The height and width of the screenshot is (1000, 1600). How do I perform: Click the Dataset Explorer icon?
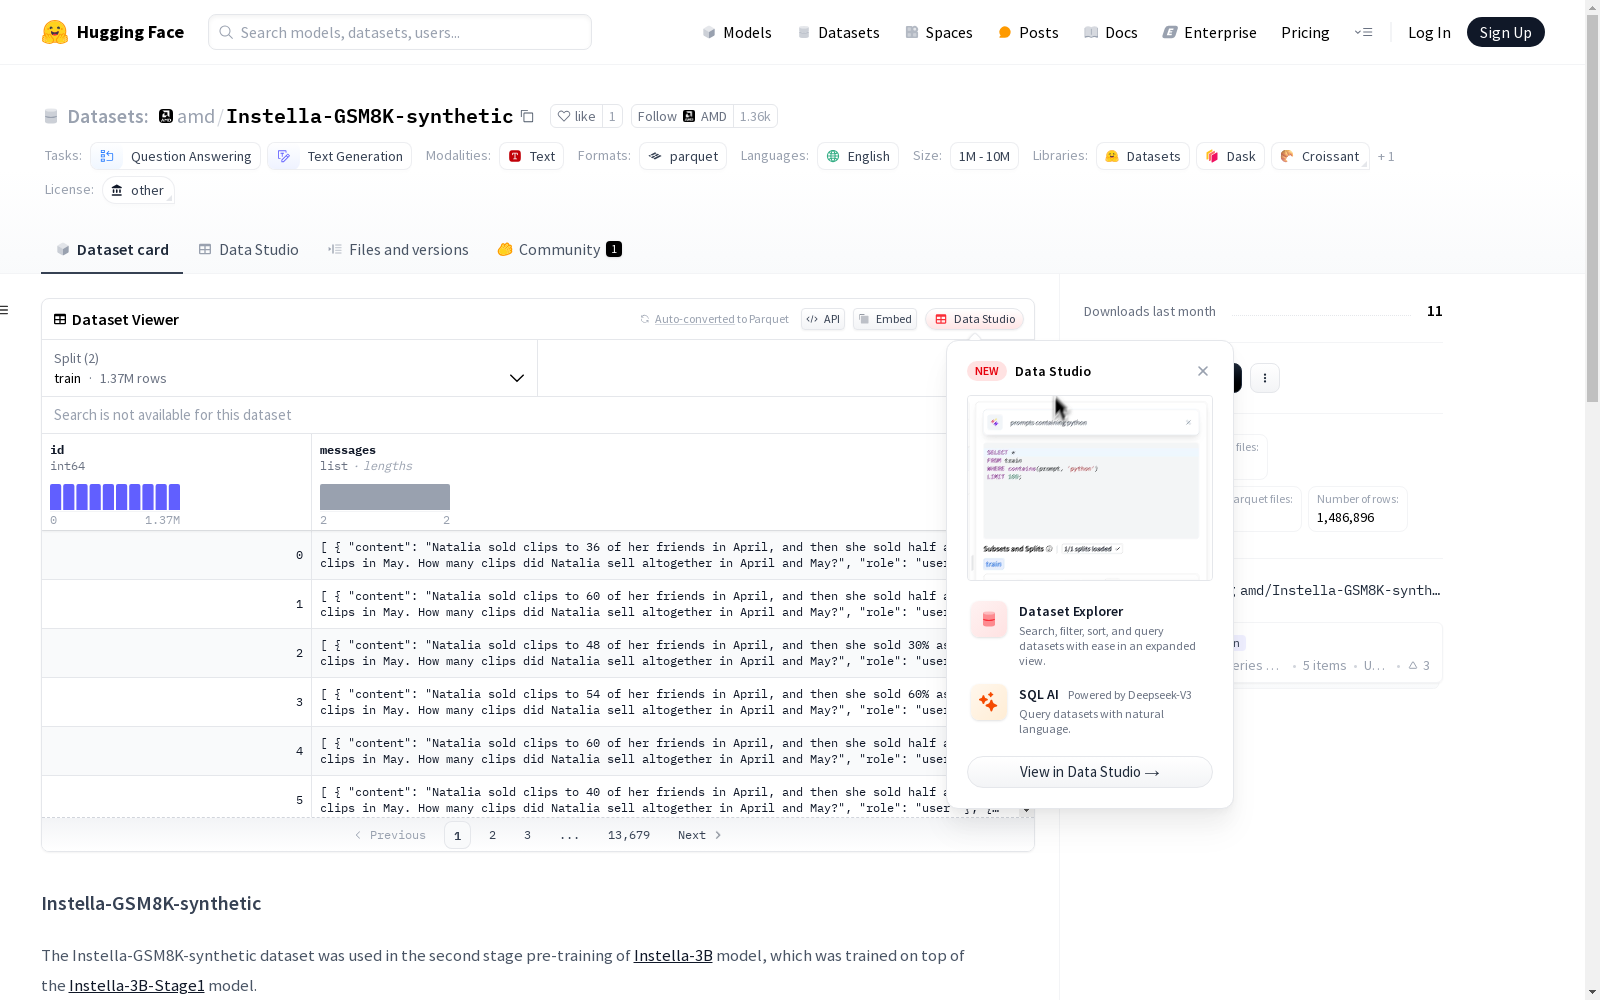pos(989,620)
